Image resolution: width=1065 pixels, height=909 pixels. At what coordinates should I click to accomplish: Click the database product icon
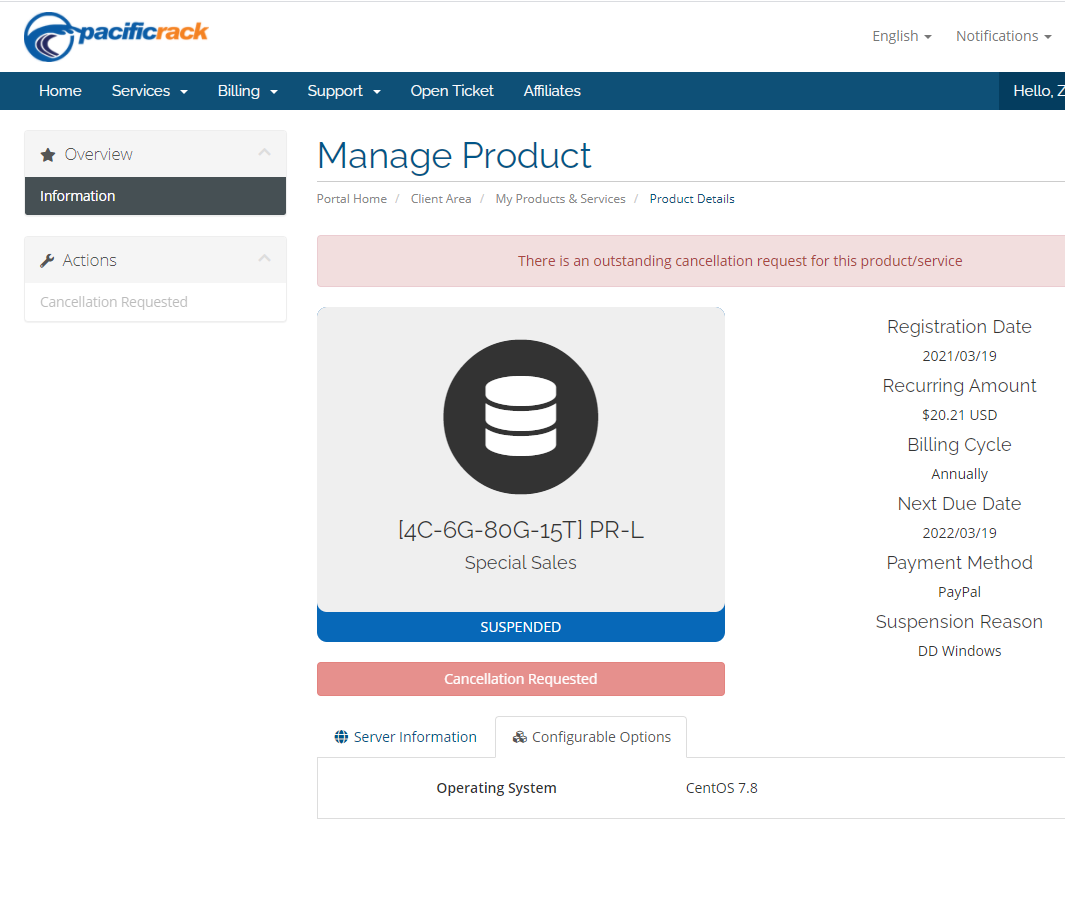tap(520, 416)
